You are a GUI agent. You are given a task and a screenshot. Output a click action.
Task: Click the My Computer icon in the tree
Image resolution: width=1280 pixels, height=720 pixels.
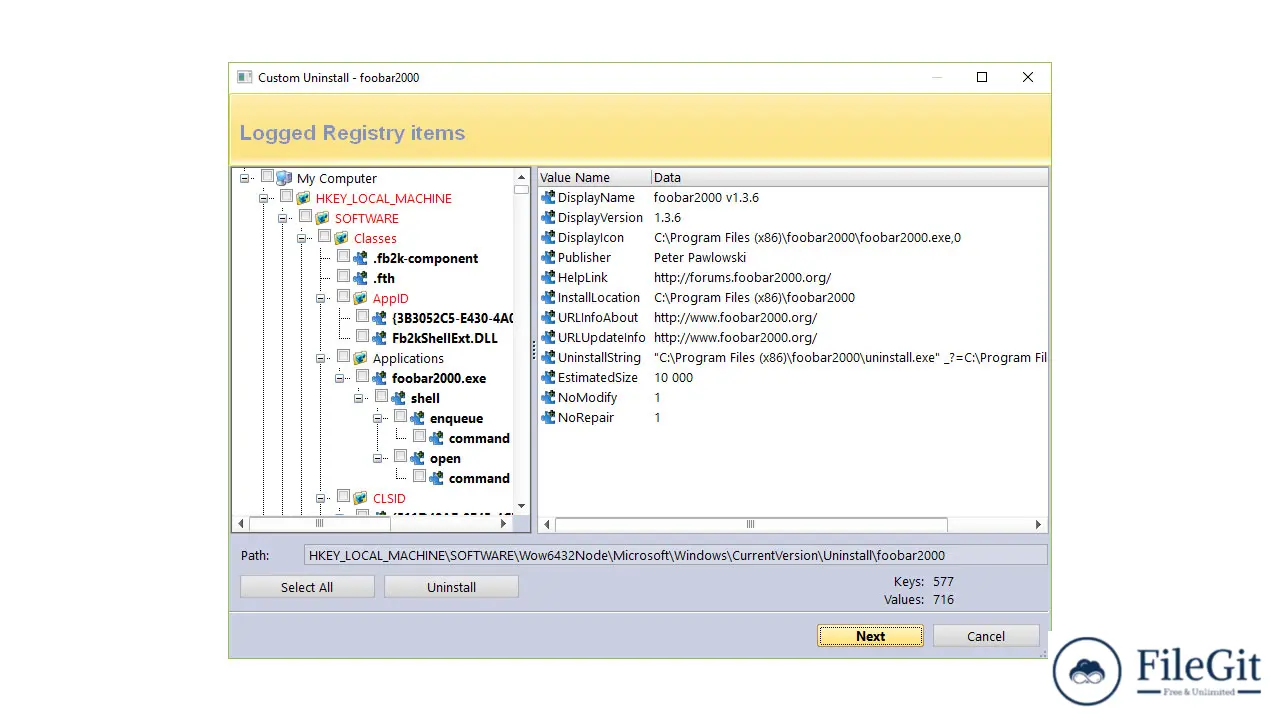284,178
